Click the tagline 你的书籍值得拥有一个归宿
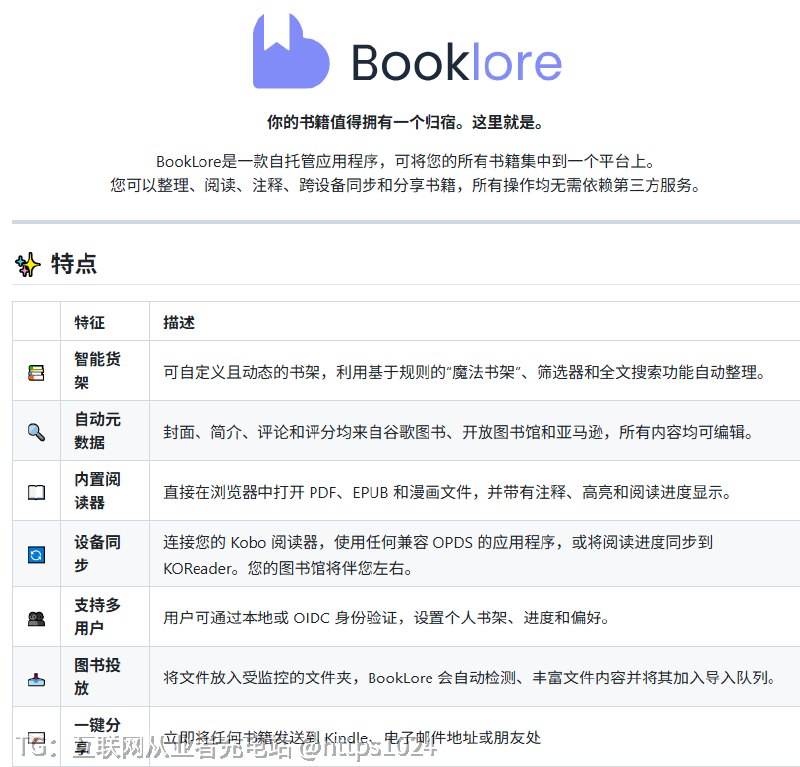 pyautogui.click(x=405, y=122)
